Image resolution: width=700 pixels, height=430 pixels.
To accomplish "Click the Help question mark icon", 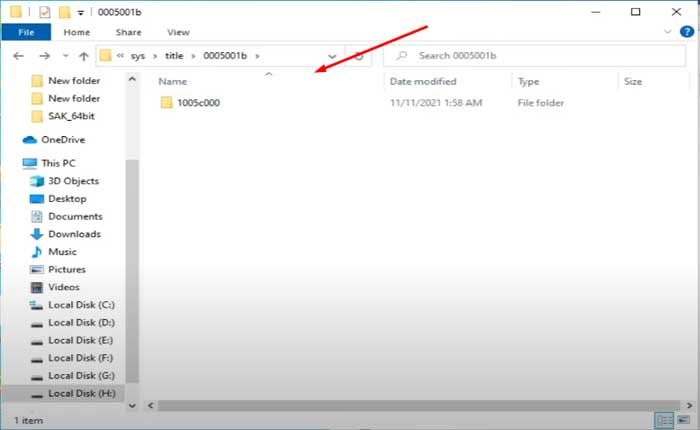I will click(x=687, y=32).
